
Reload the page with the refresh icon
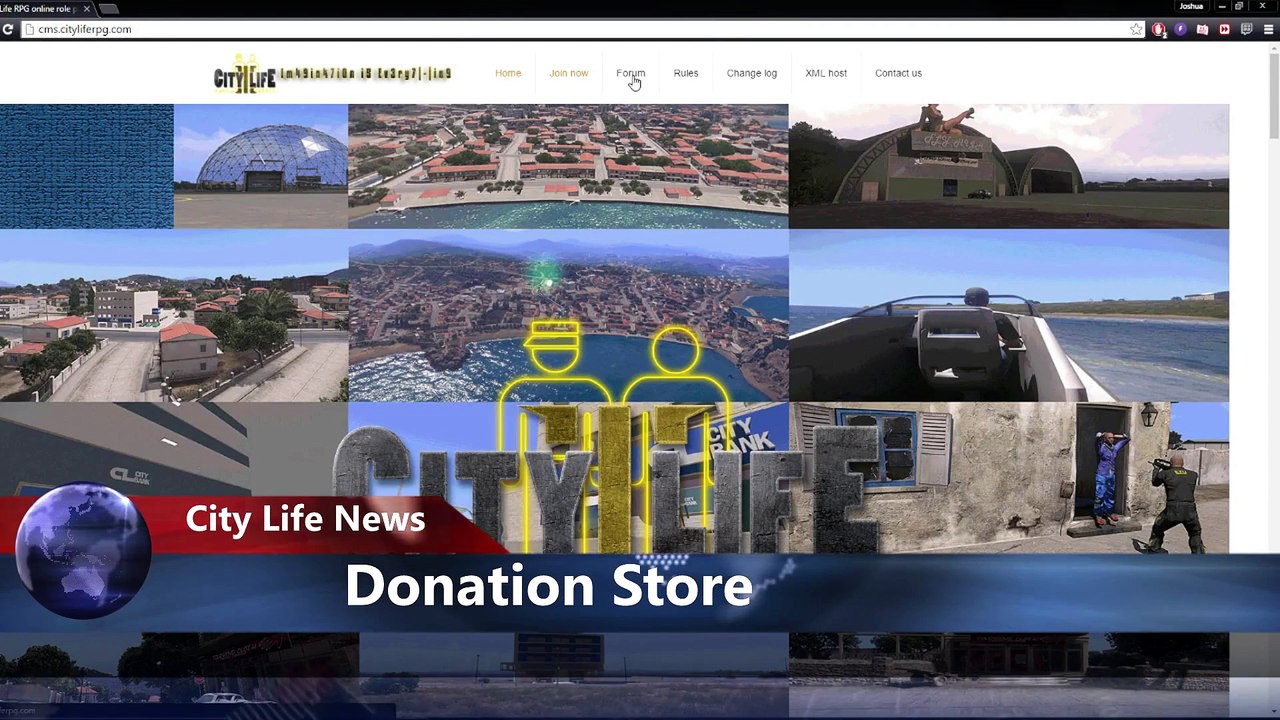[x=7, y=29]
